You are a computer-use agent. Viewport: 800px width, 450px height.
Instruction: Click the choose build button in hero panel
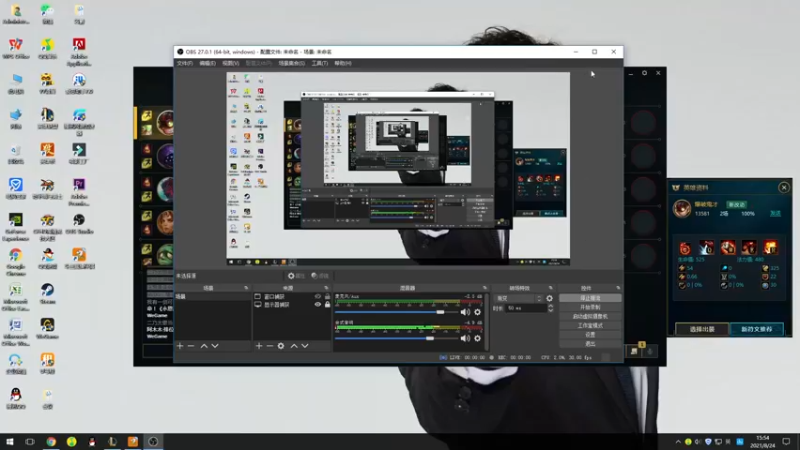[702, 329]
